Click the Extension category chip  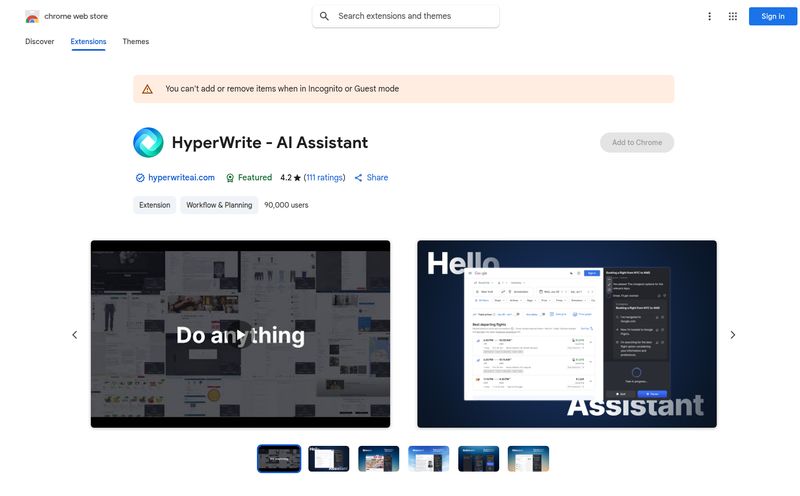(x=155, y=205)
